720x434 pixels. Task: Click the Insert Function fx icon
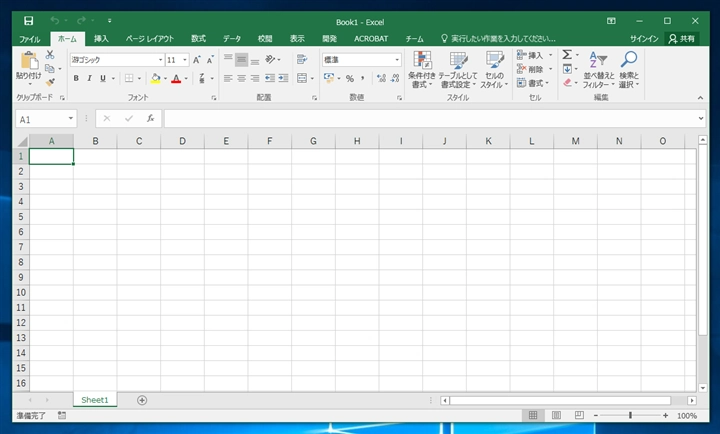pyautogui.click(x=150, y=118)
